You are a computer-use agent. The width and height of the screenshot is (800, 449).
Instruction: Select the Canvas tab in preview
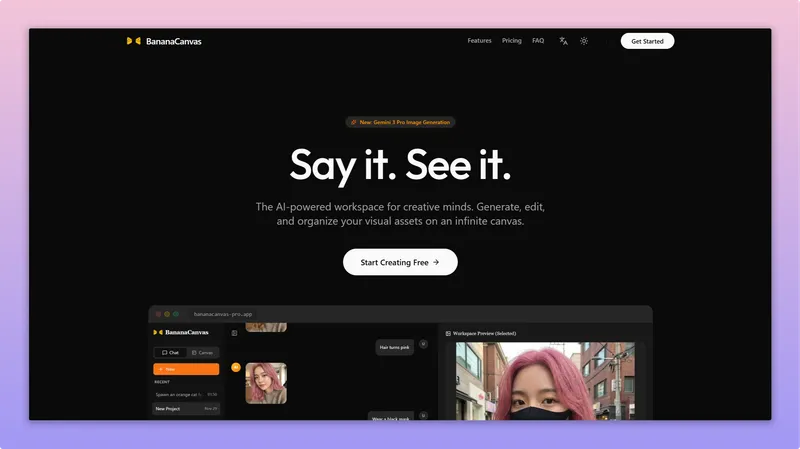pyautogui.click(x=203, y=353)
